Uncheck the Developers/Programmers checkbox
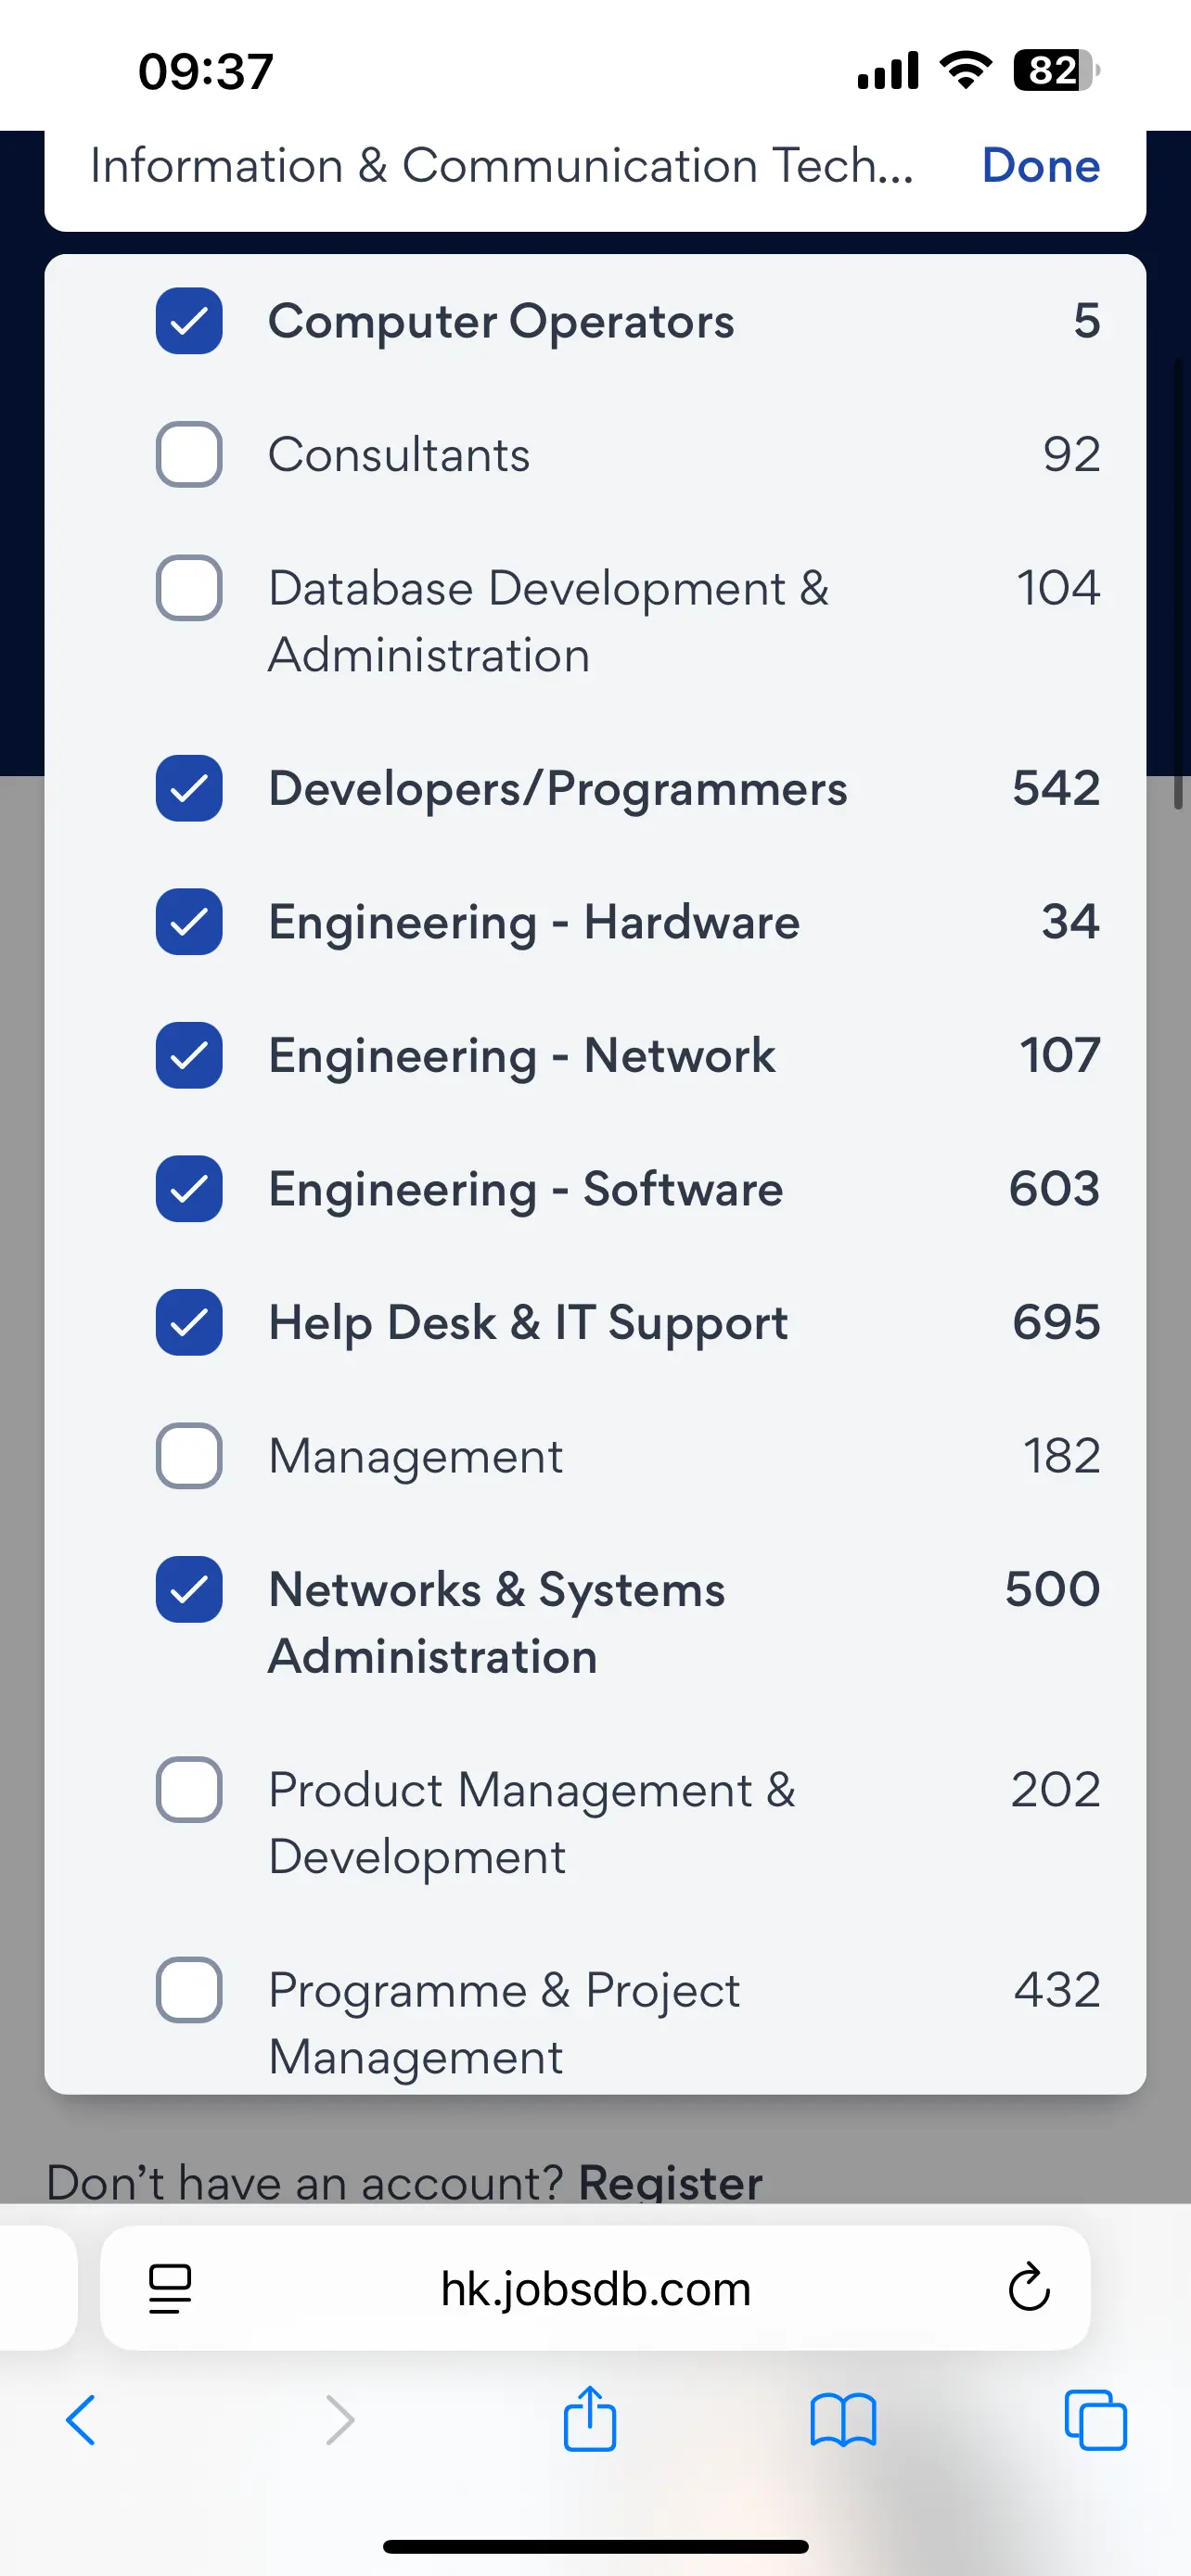Screen dimensions: 1191x2576 pos(189,788)
